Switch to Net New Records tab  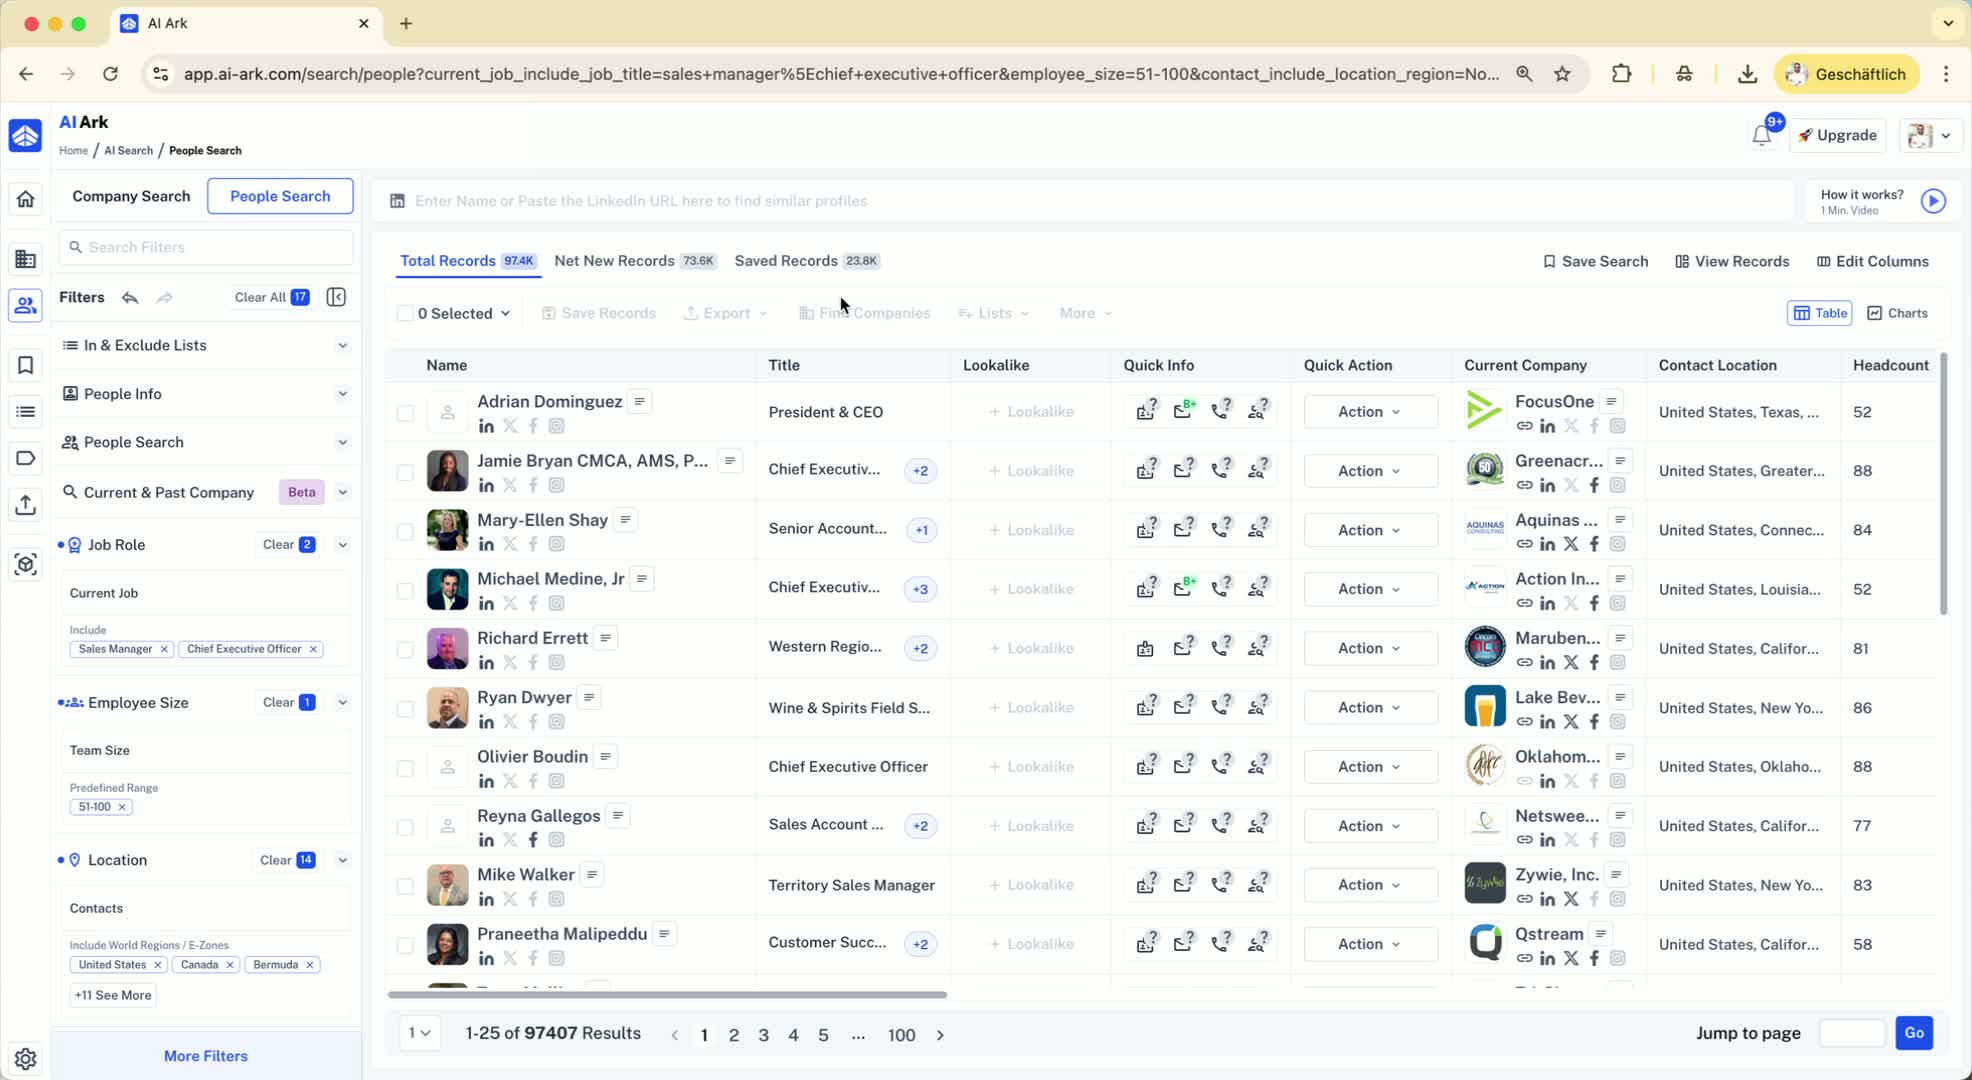[x=614, y=261]
